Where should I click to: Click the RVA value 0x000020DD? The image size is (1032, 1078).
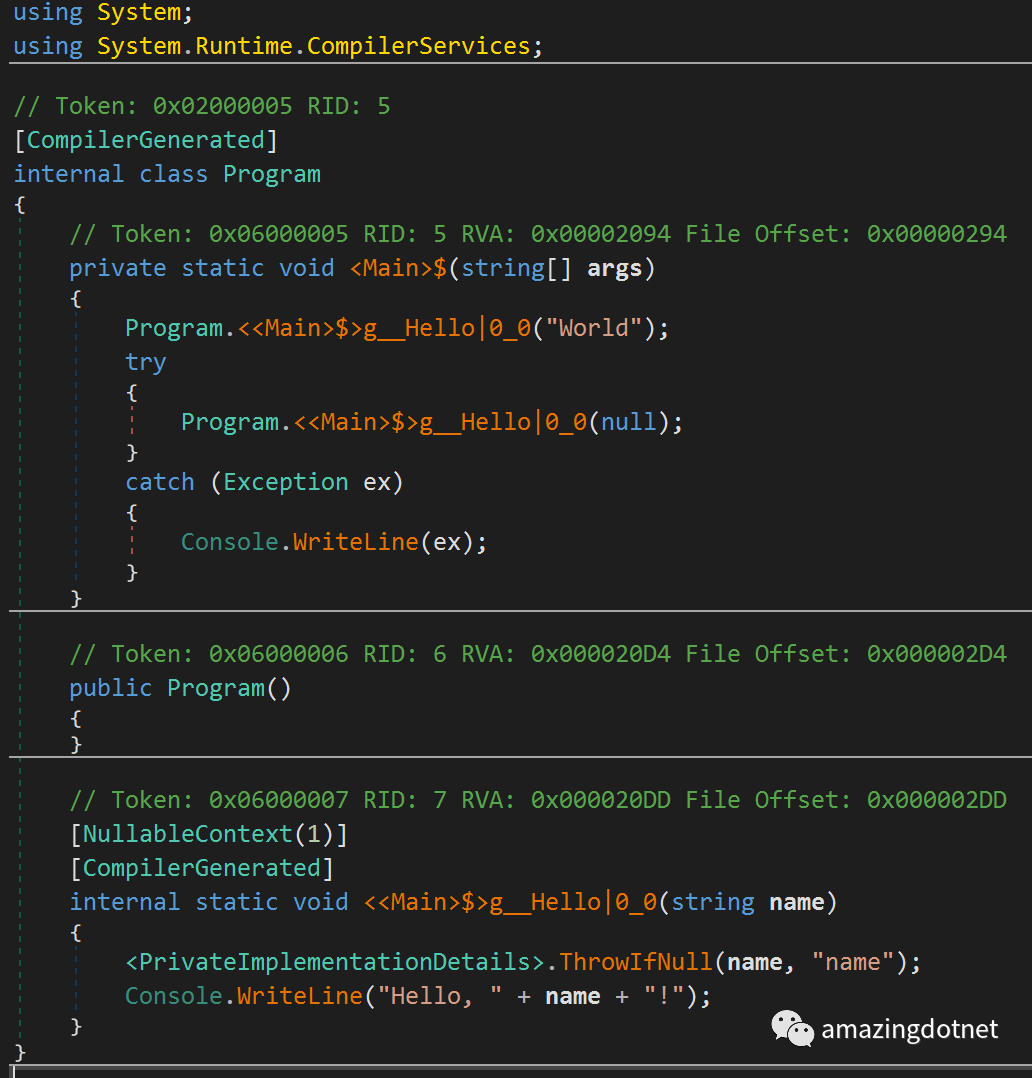pyautogui.click(x=600, y=800)
